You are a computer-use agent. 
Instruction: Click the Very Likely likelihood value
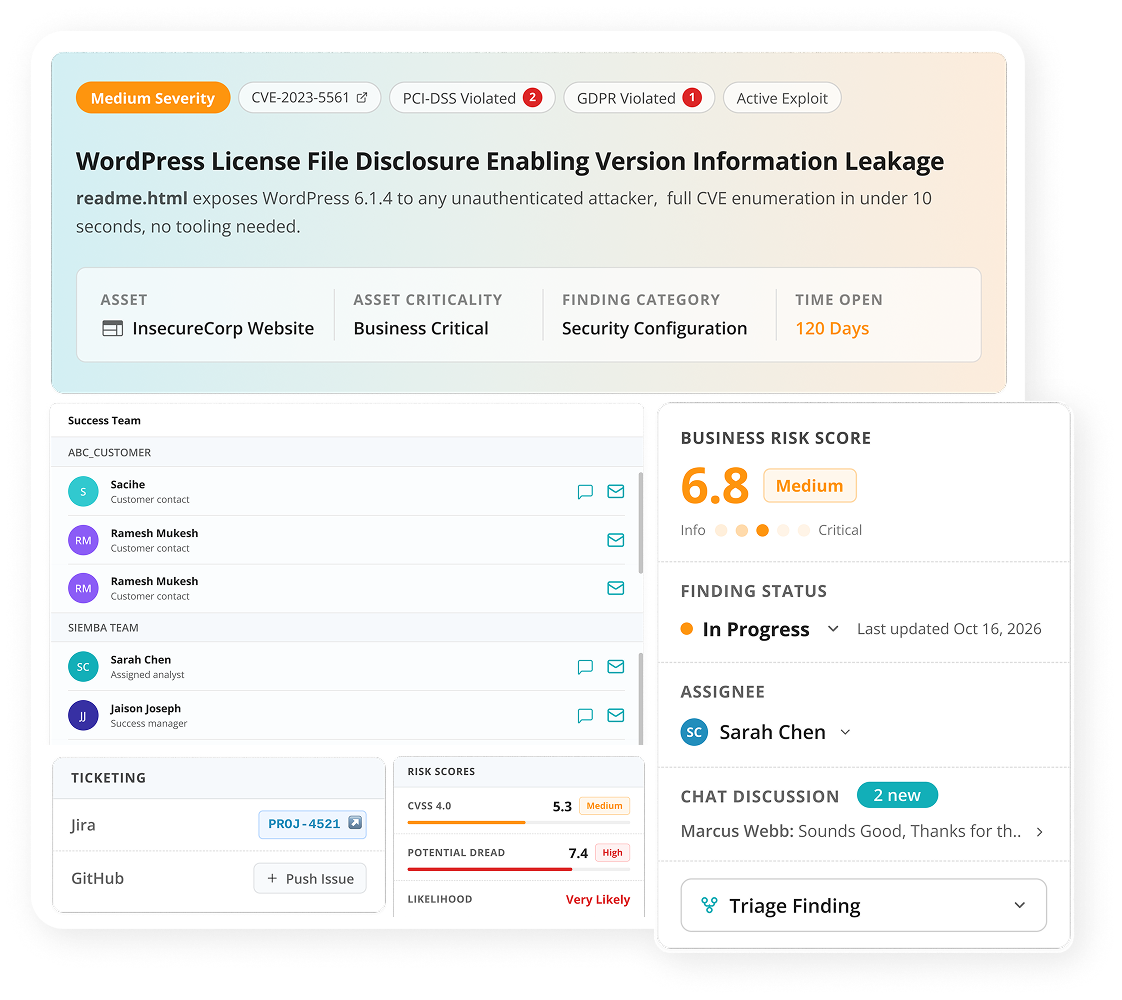[x=598, y=899]
